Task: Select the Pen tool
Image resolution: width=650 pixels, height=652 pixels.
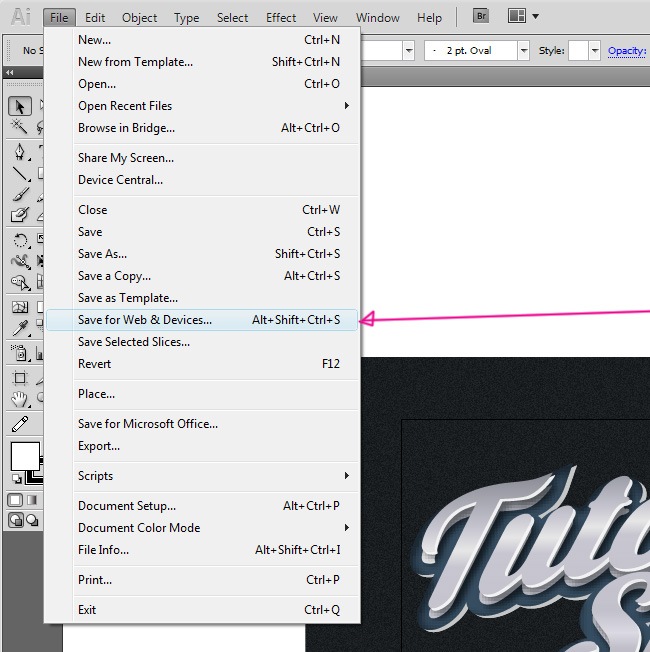Action: (x=19, y=152)
